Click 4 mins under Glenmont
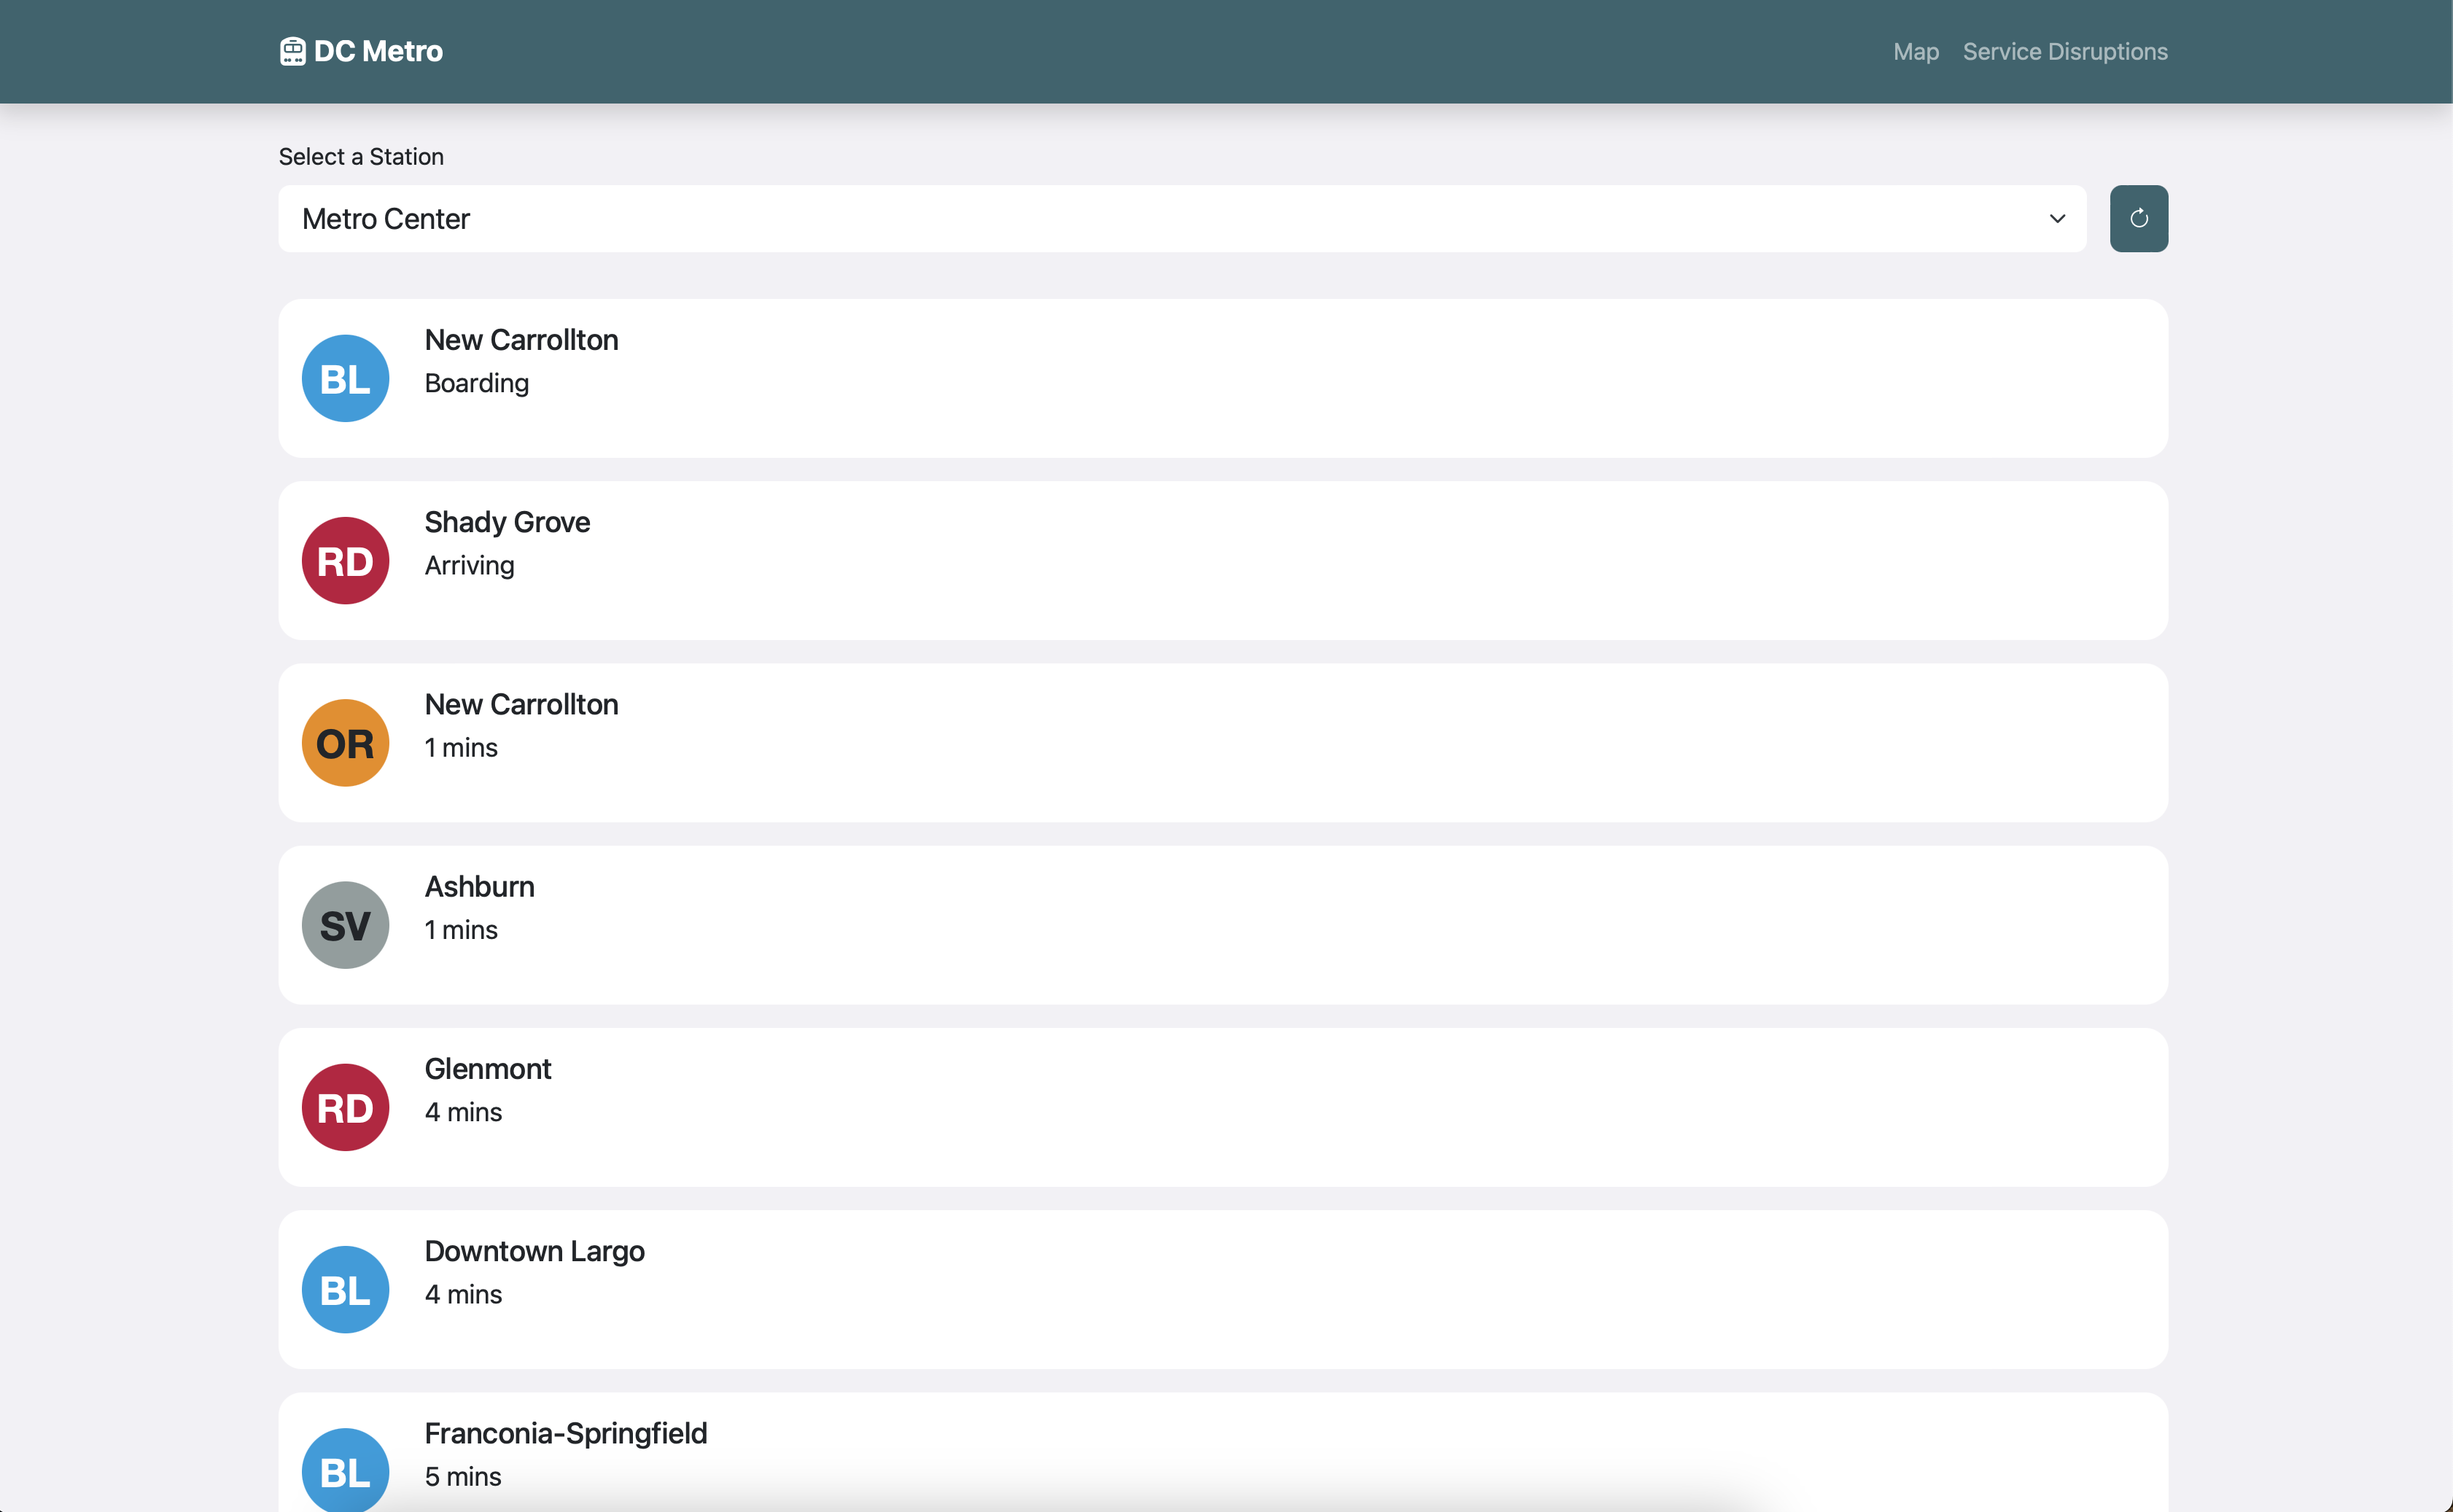Viewport: 2453px width, 1512px height. tap(463, 1112)
